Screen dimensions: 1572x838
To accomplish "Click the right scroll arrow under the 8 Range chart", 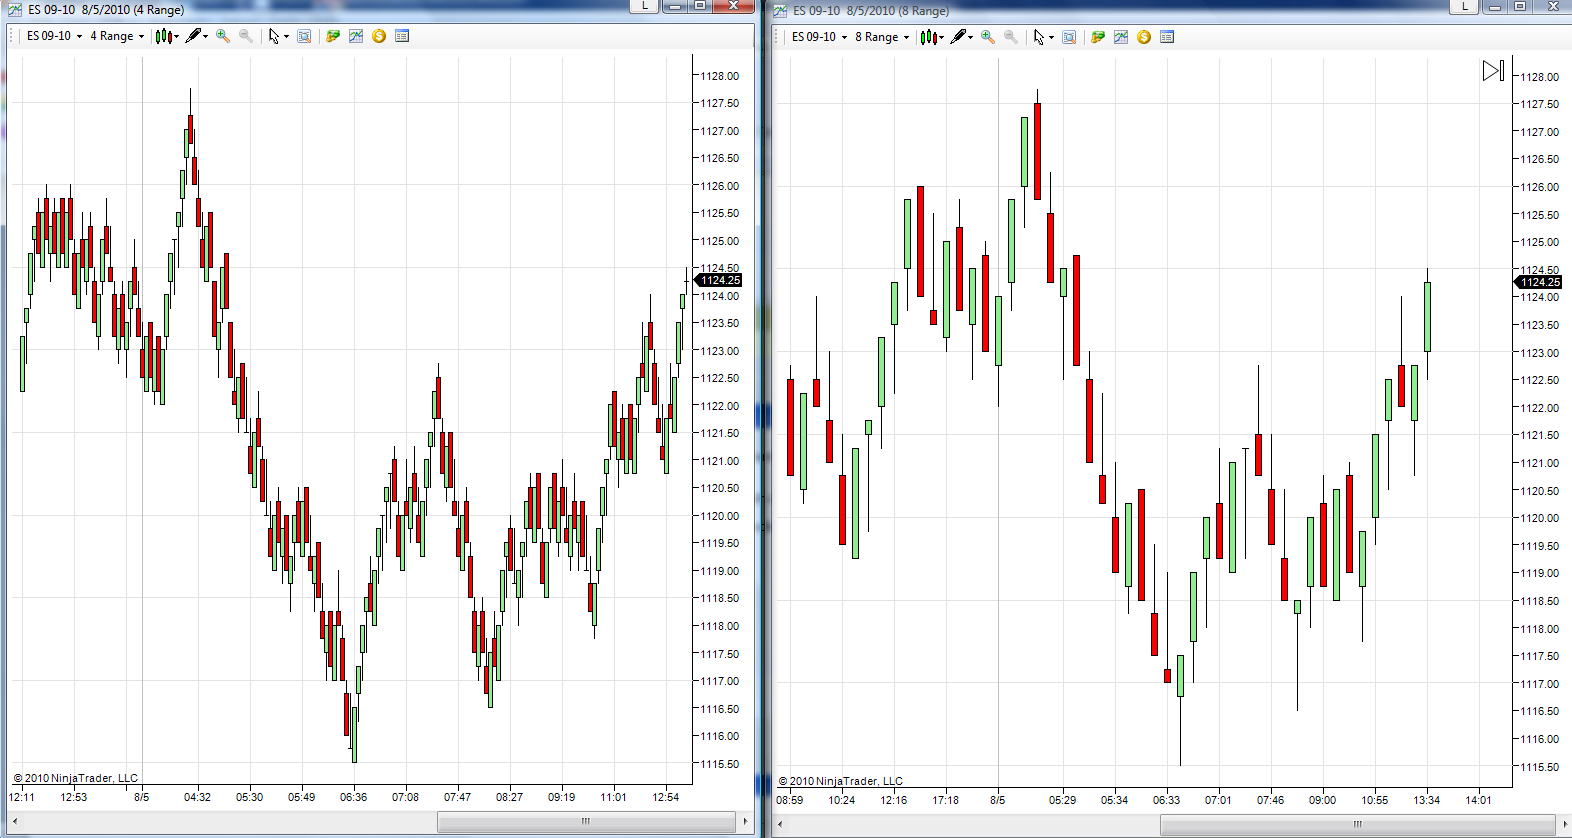I will point(1564,824).
